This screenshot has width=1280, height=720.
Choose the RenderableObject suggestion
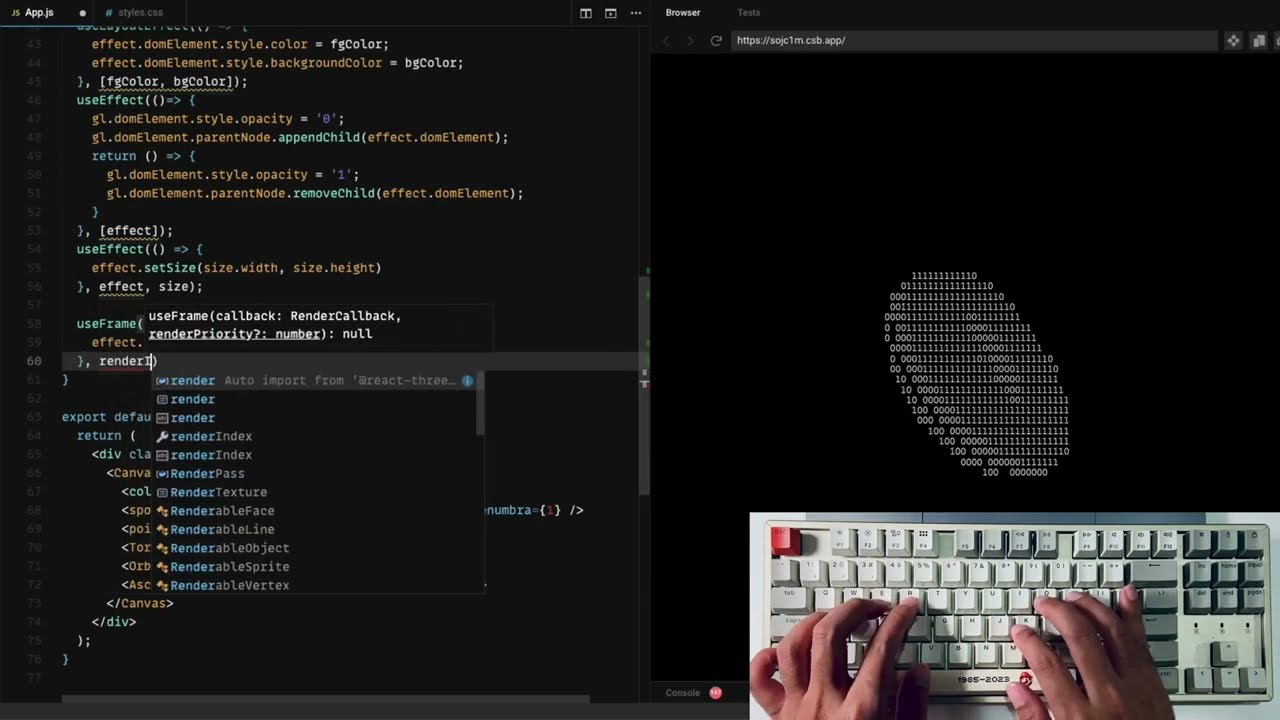point(315,549)
